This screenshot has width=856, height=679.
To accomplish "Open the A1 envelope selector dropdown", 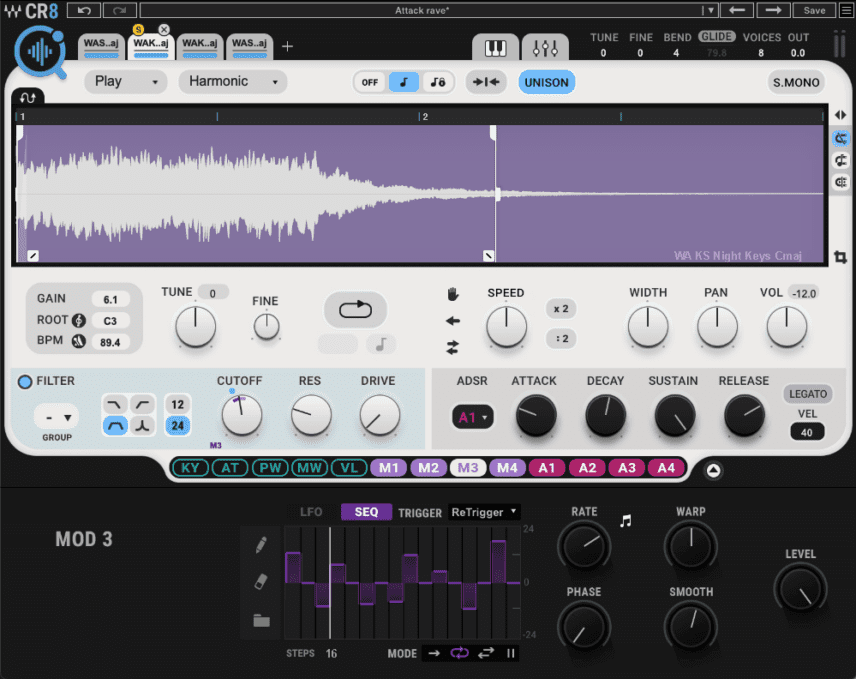I will pyautogui.click(x=473, y=418).
